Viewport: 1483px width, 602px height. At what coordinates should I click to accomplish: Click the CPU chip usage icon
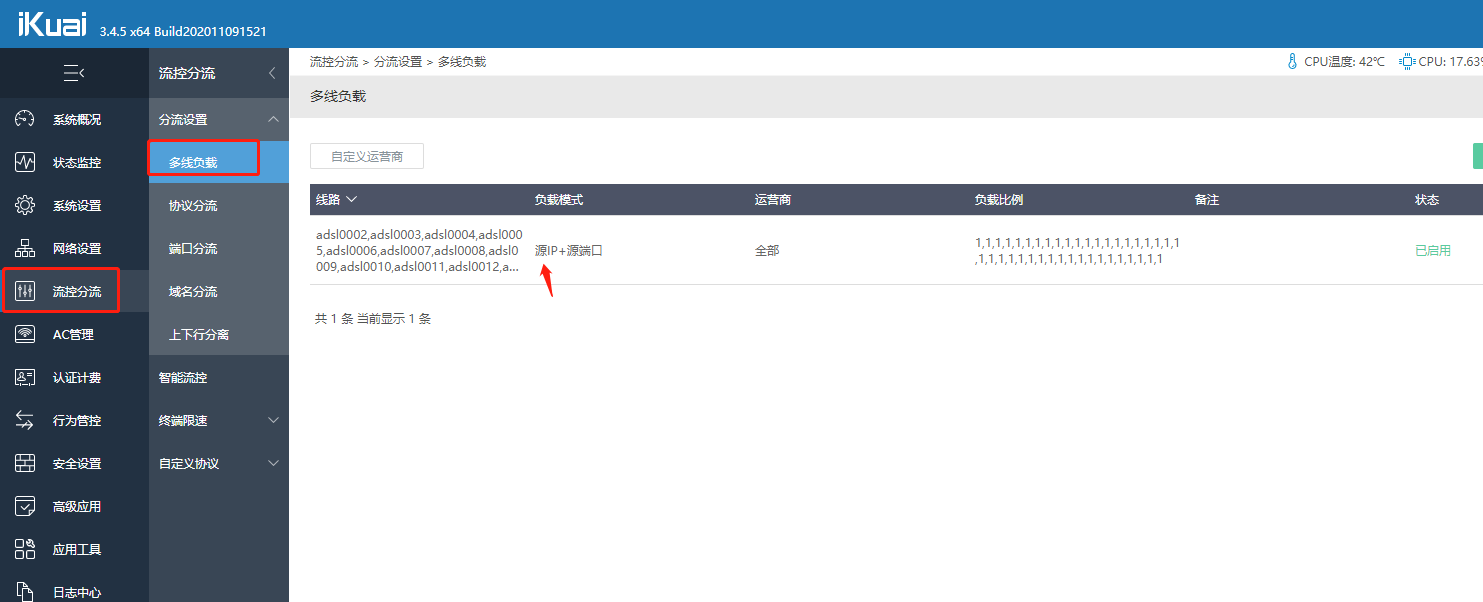(x=1407, y=62)
